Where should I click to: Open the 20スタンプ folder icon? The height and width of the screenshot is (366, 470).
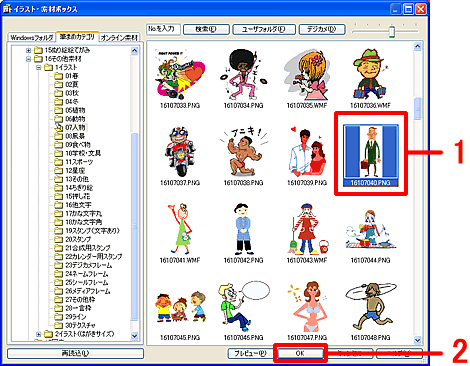pyautogui.click(x=58, y=239)
